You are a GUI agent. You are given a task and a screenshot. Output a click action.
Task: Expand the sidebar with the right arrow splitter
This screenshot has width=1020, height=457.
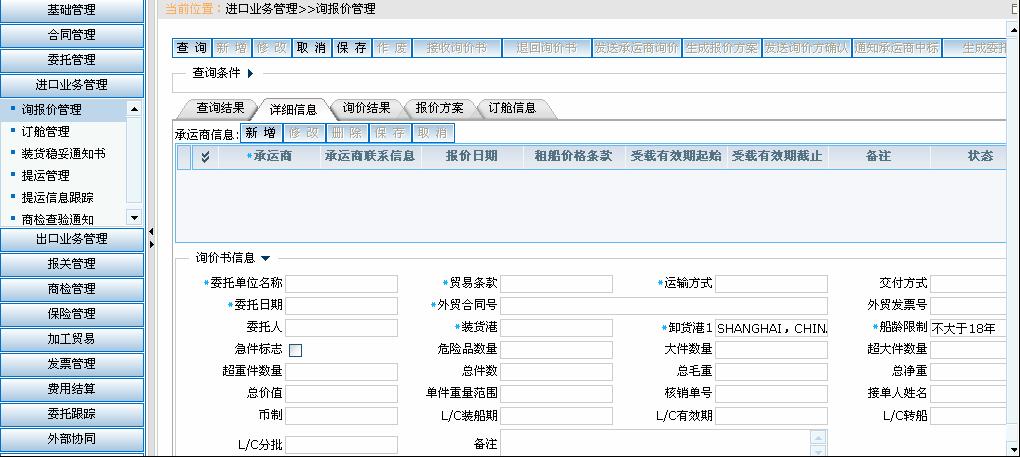(152, 244)
